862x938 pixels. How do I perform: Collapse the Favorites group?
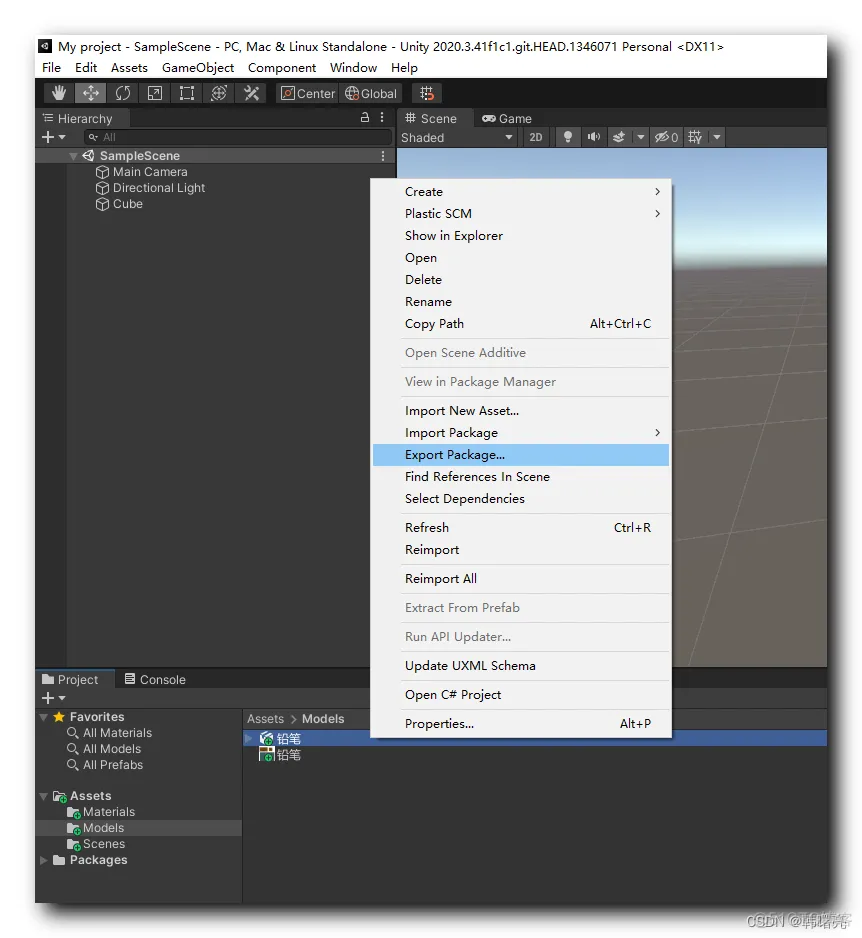[44, 717]
